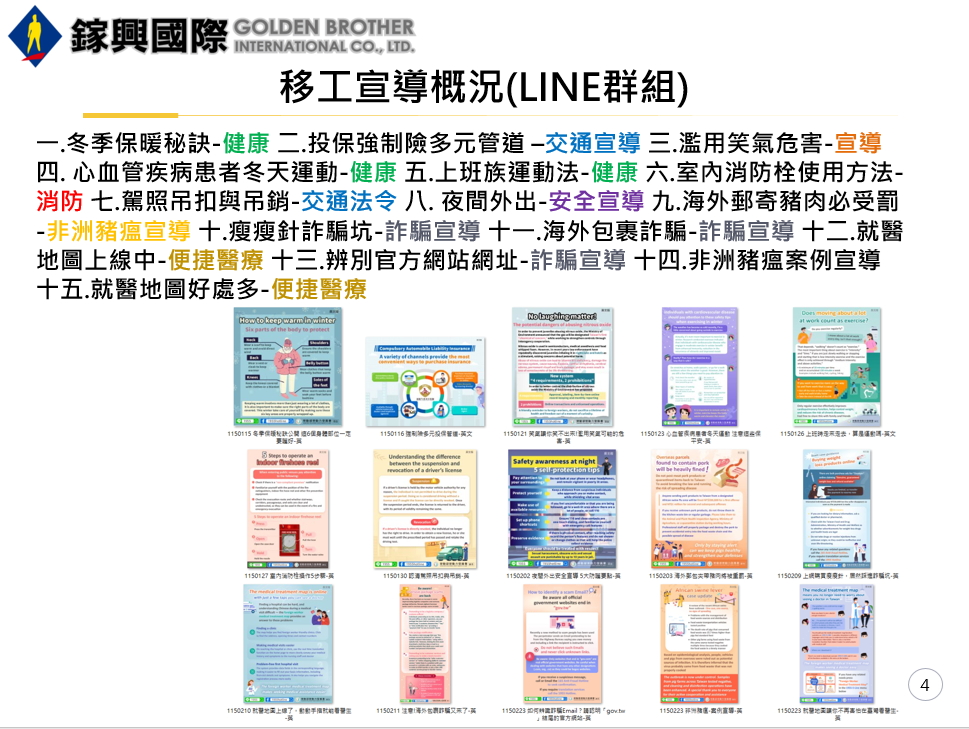This screenshot has height=729, width=969.
Task: Click the 鎵興國際 company name text
Action: point(148,36)
